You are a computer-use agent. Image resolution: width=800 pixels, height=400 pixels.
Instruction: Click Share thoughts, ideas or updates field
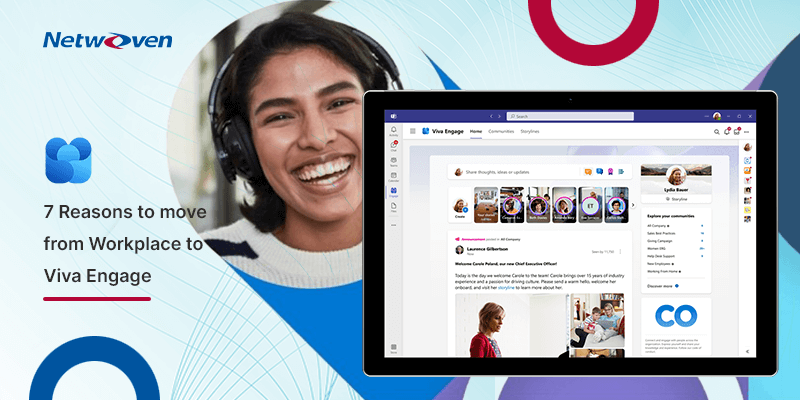[540, 172]
